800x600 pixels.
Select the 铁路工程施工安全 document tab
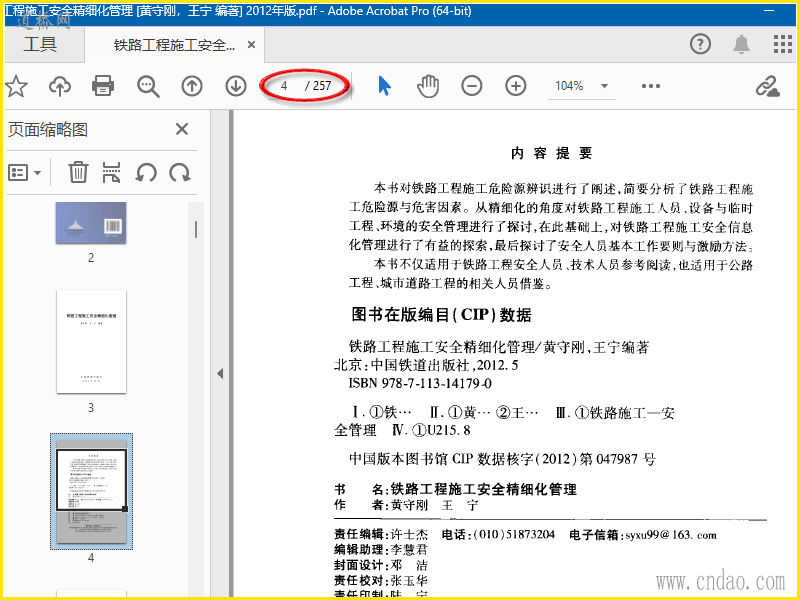pos(174,45)
